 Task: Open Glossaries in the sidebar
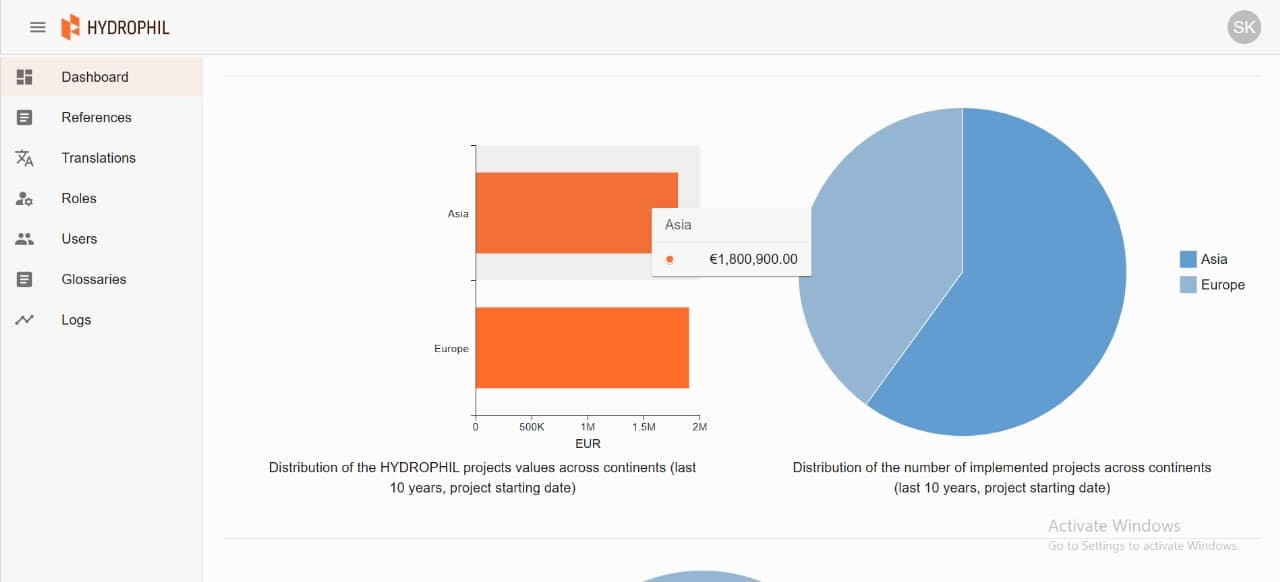[x=101, y=279]
